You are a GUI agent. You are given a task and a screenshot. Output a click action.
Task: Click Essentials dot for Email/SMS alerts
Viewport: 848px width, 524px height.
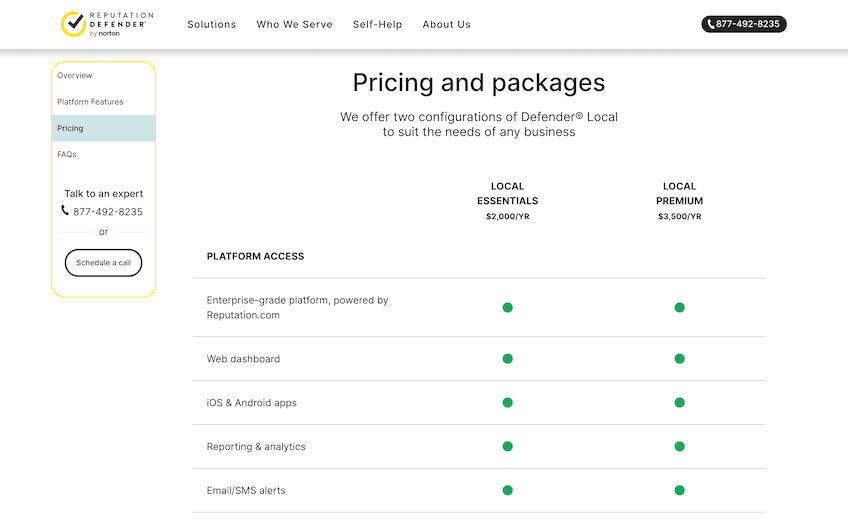(507, 491)
